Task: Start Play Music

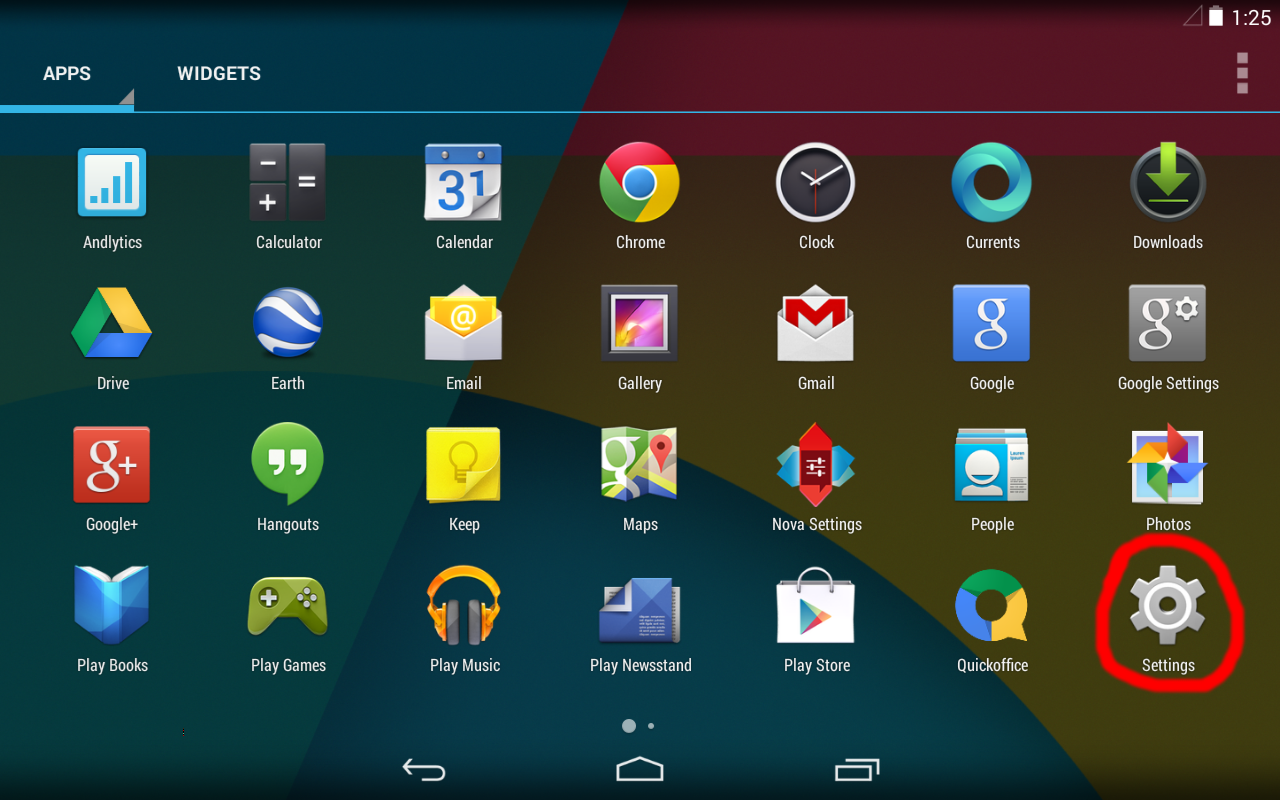Action: (464, 605)
